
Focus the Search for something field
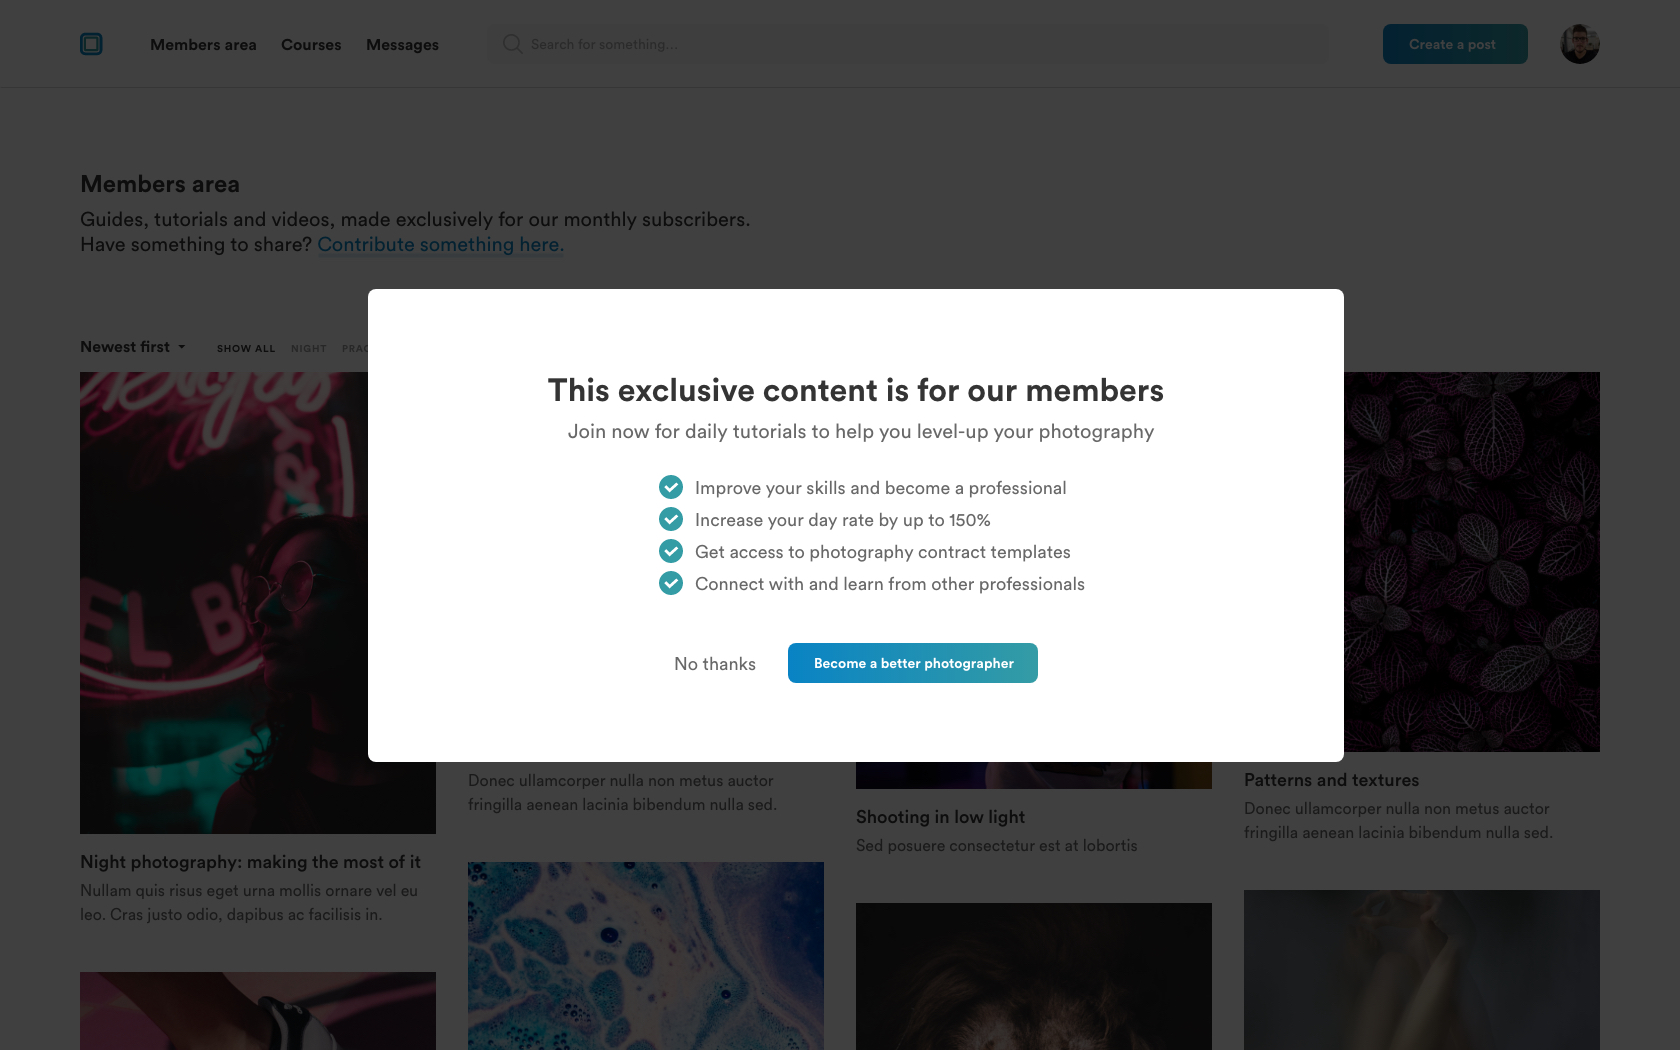pyautogui.click(x=908, y=44)
